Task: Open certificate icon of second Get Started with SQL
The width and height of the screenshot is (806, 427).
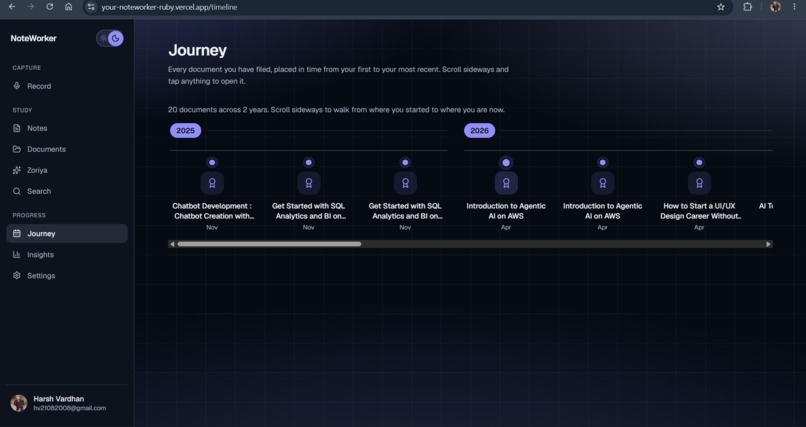Action: coord(405,183)
